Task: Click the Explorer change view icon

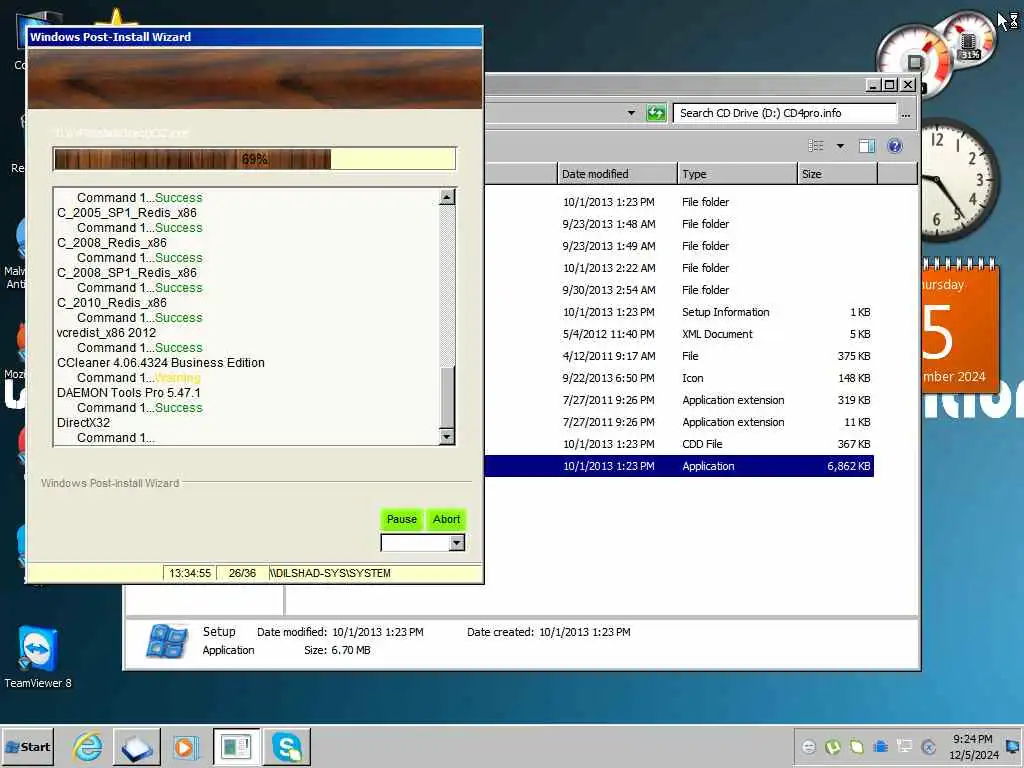Action: click(816, 146)
